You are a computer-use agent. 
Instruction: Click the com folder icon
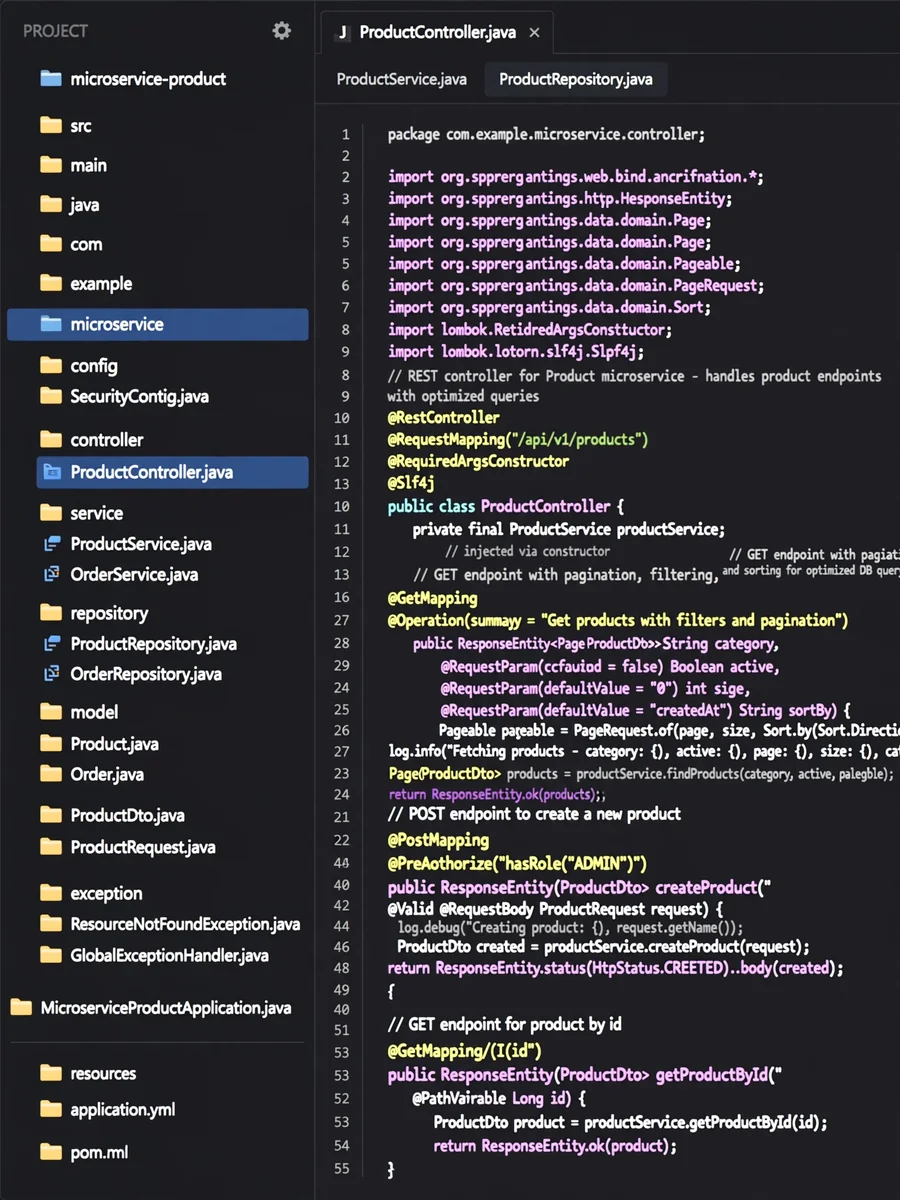[51, 244]
